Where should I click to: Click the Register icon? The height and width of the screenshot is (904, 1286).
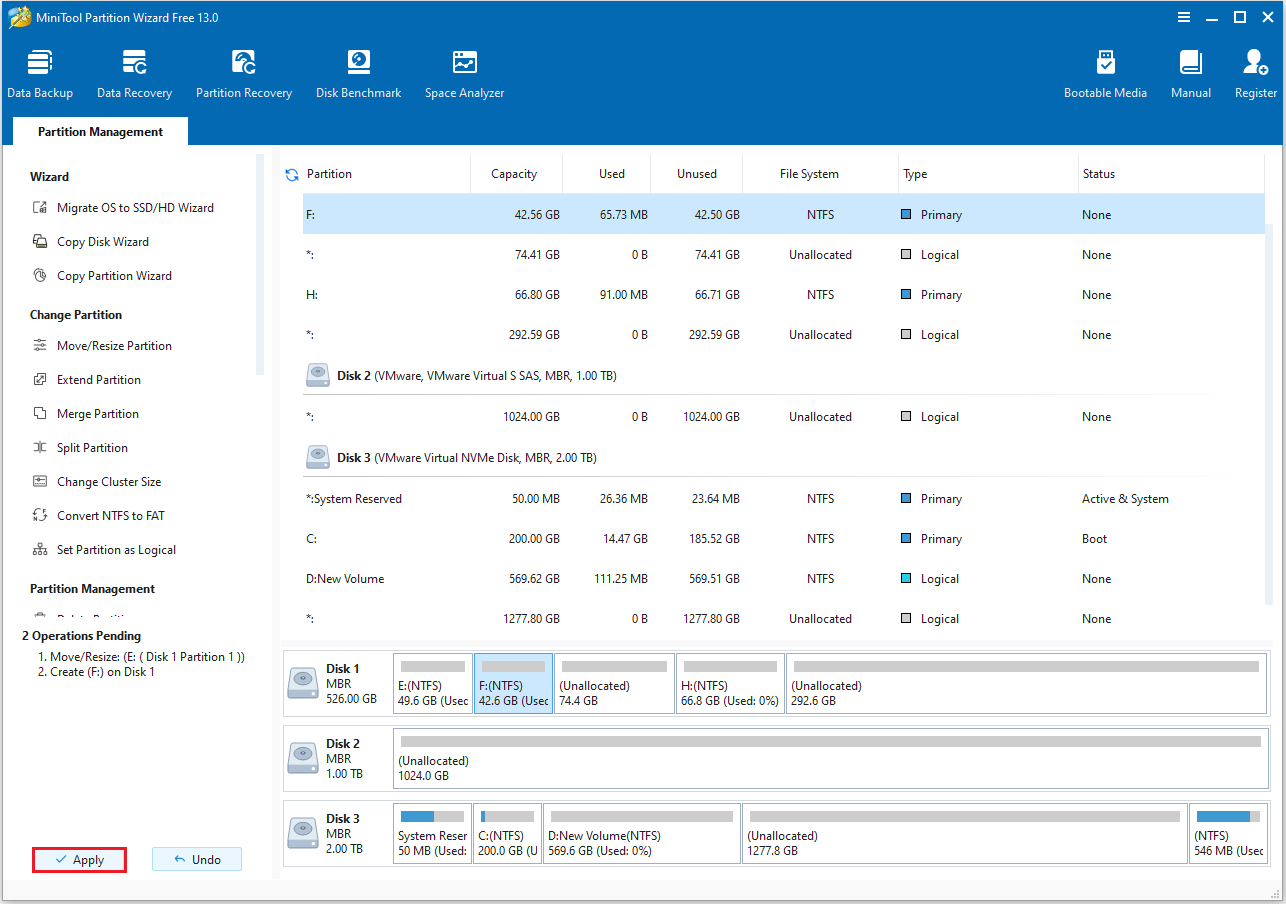point(1254,70)
